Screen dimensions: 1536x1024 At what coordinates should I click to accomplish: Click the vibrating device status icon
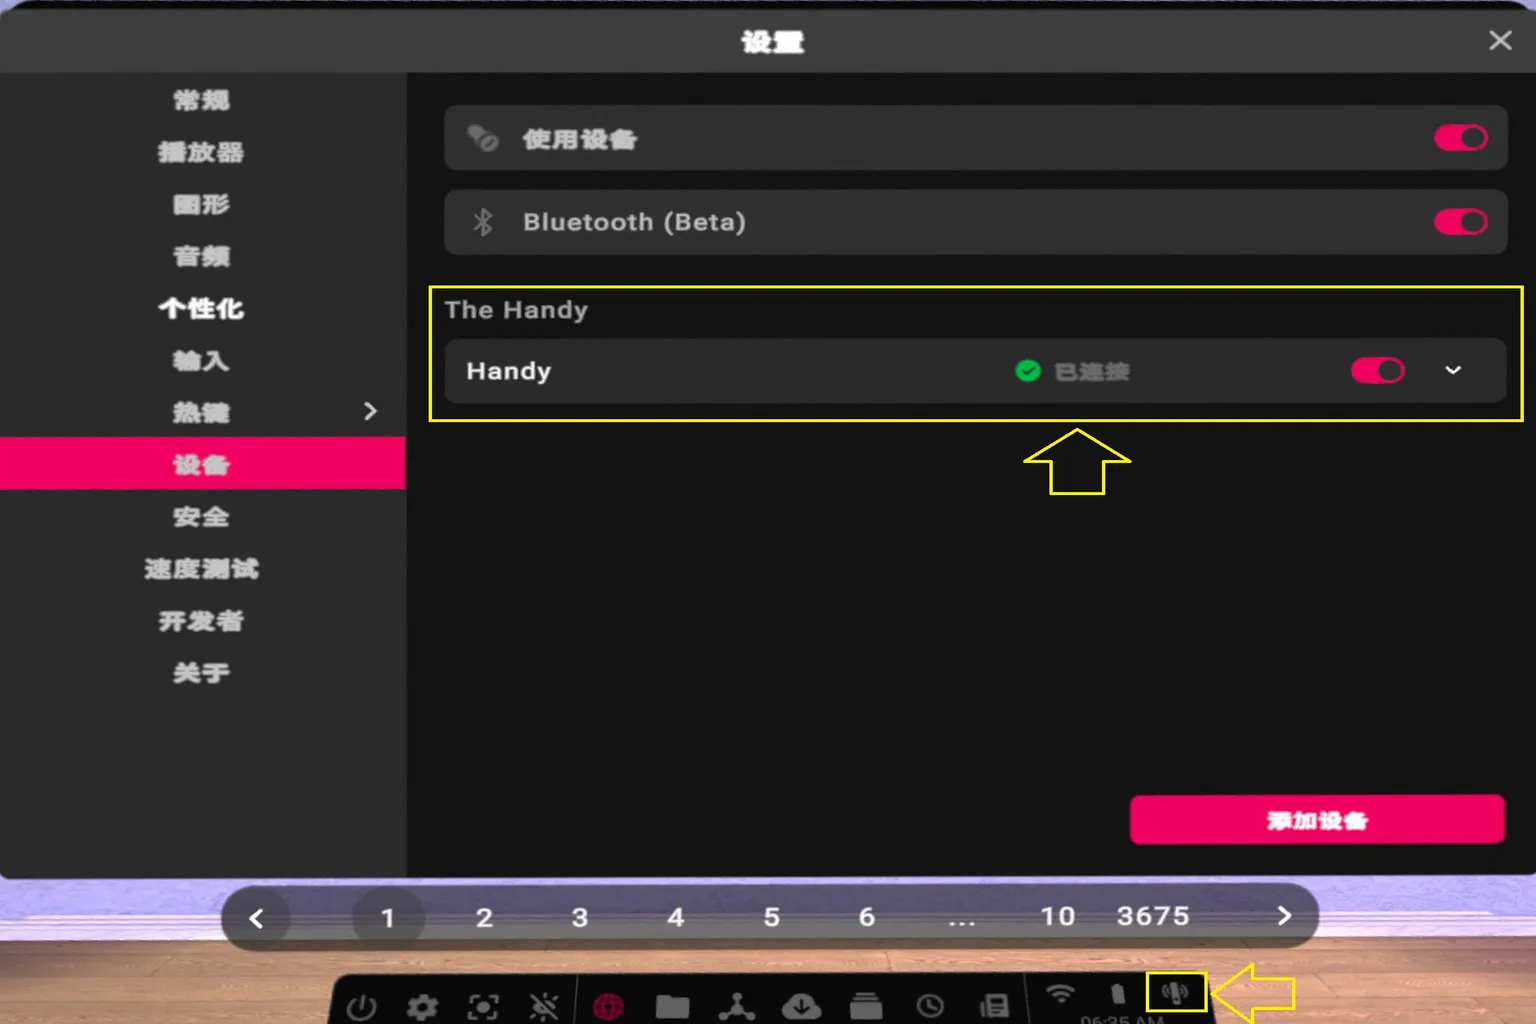(x=1175, y=992)
